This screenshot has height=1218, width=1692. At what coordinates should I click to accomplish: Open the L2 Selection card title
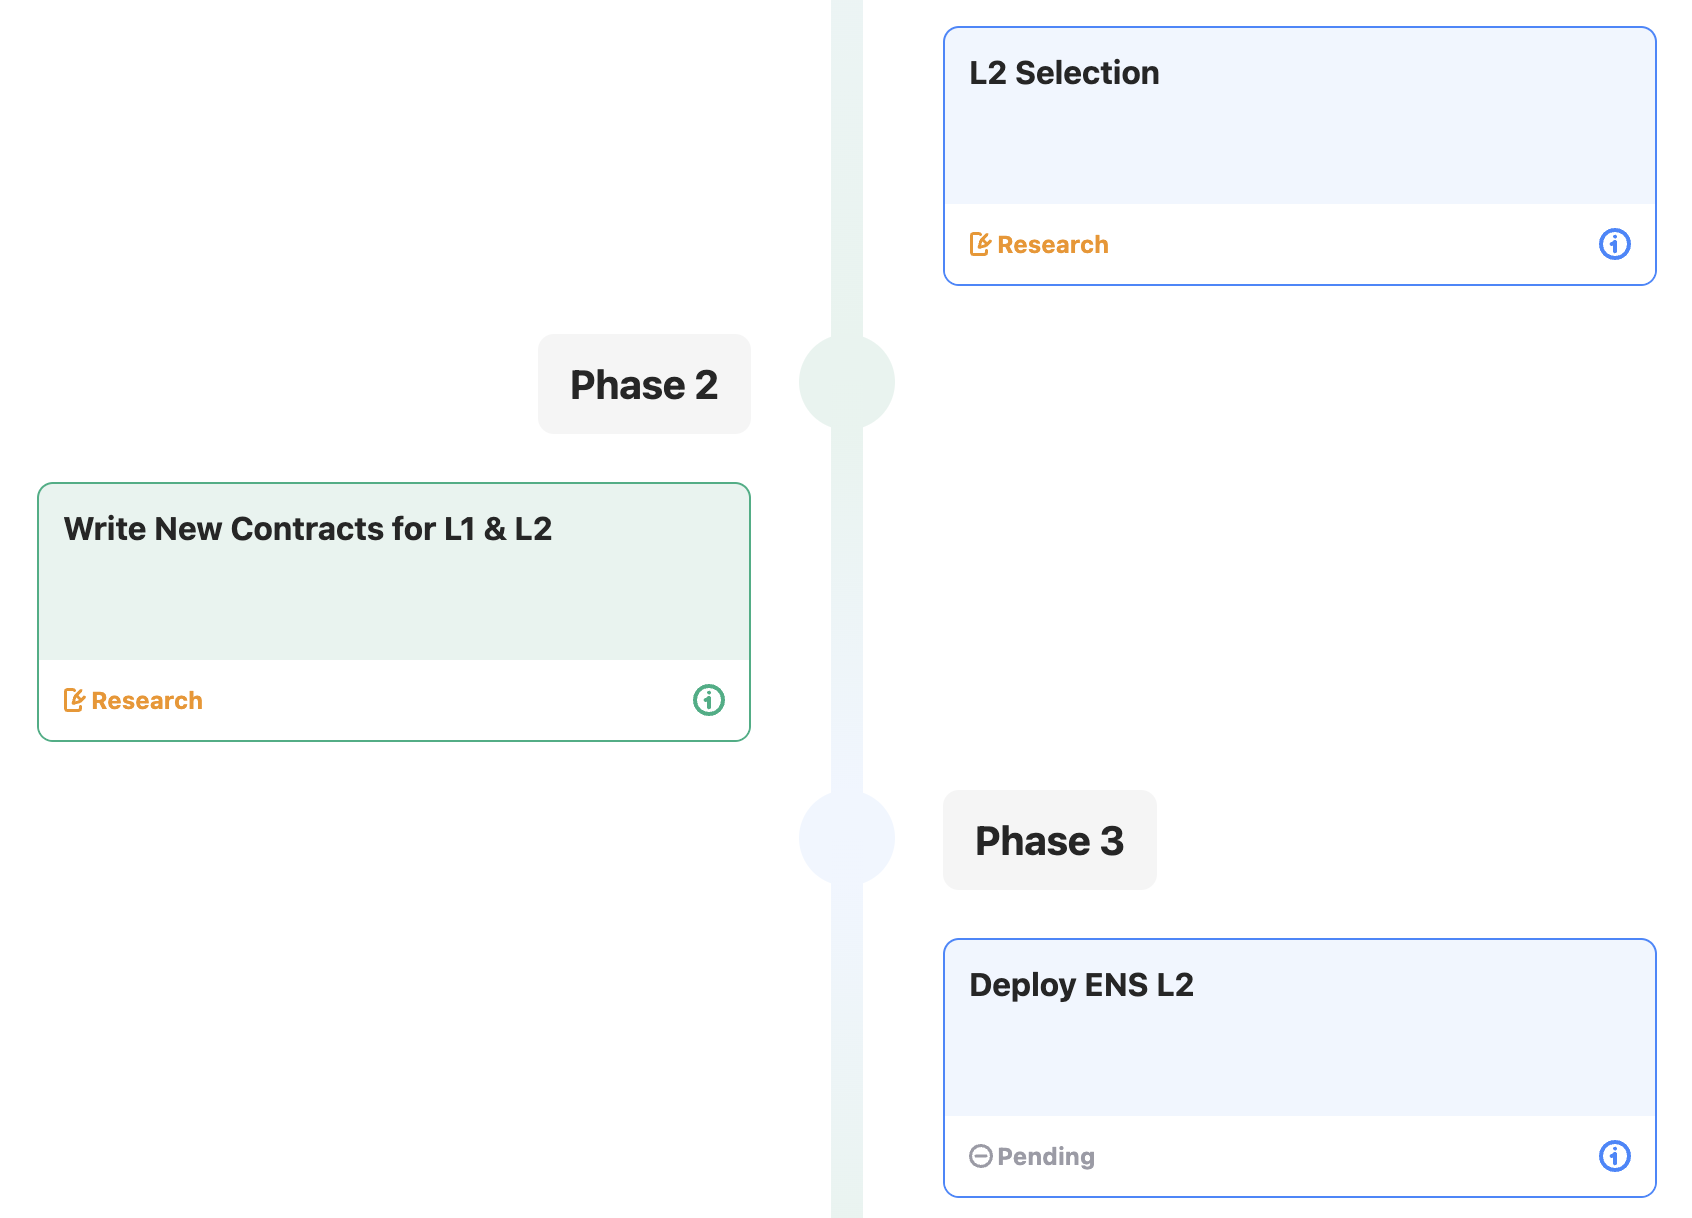1064,73
